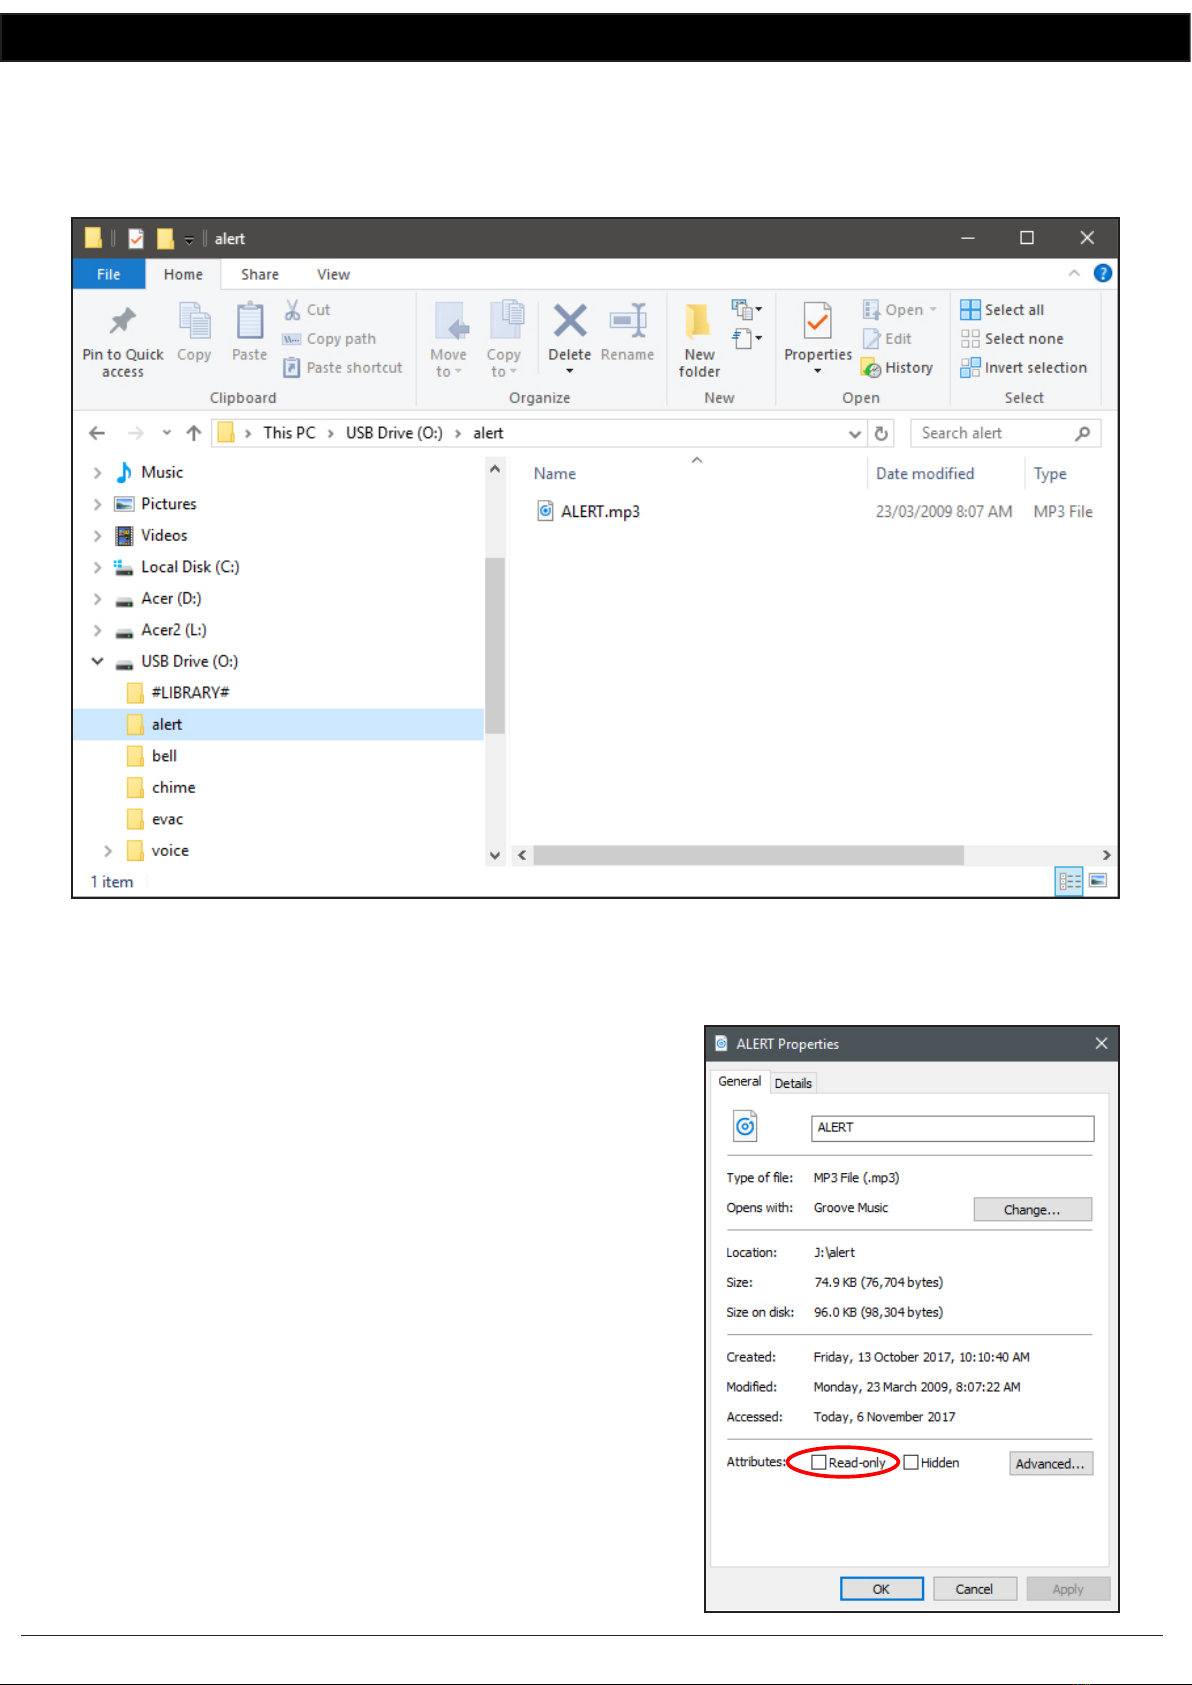1192x1685 pixels.
Task: Expand the voice folder in tree
Action: coord(108,851)
